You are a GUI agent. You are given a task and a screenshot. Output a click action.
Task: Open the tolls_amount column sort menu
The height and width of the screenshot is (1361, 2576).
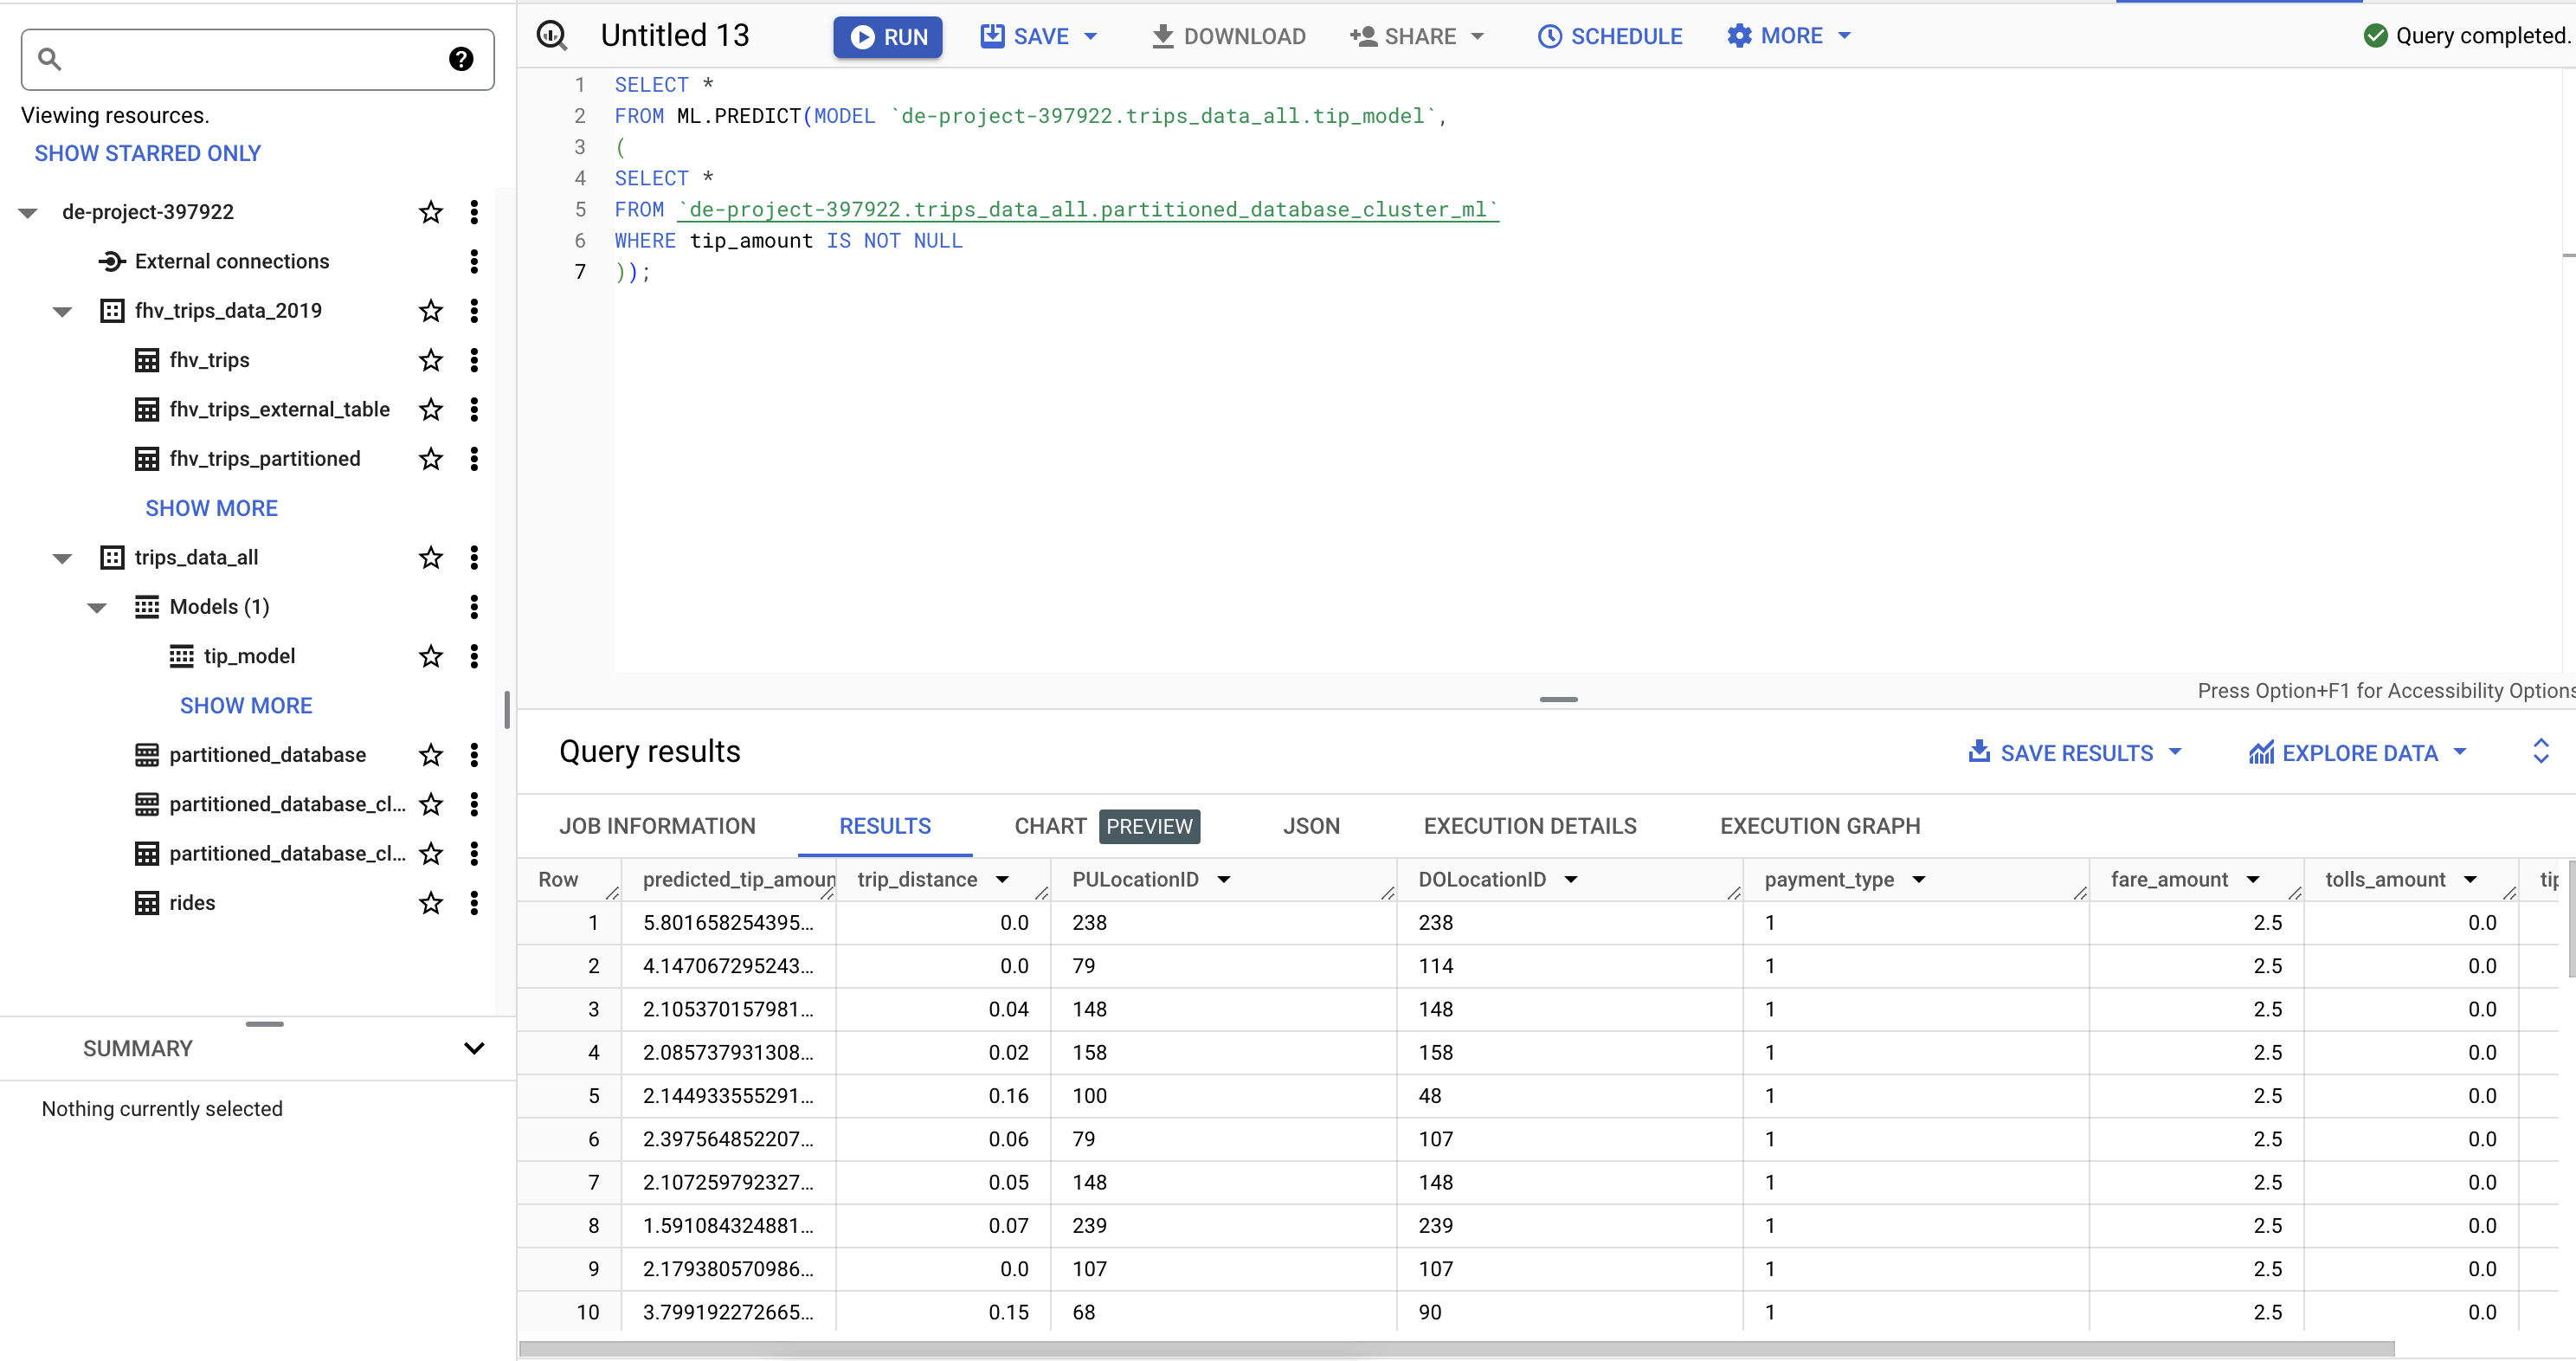point(2470,880)
